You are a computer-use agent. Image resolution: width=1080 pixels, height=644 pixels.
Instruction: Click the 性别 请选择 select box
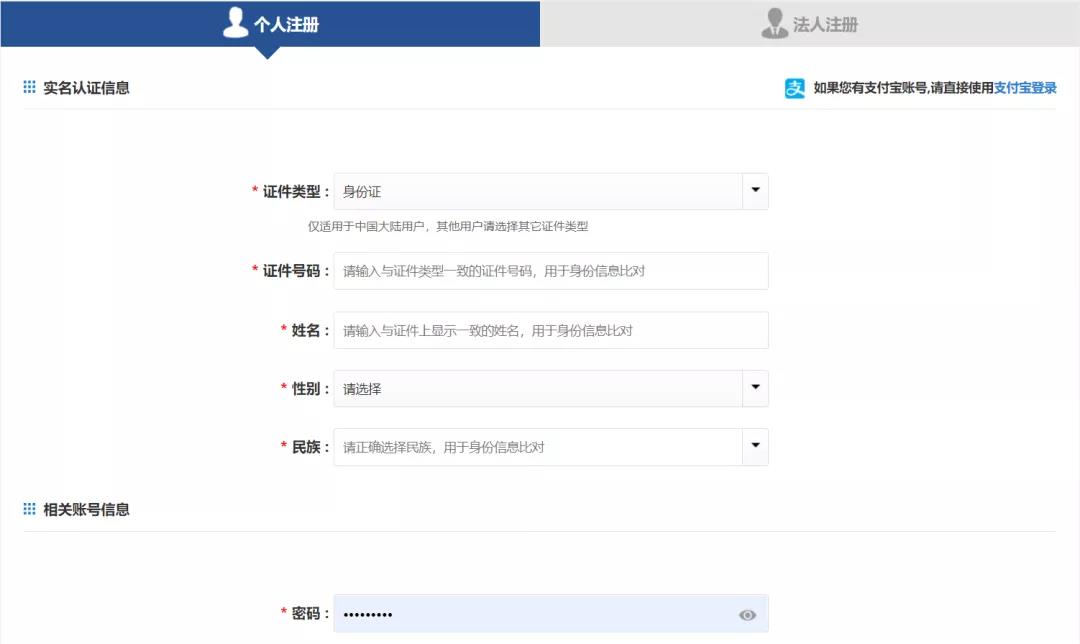point(538,388)
